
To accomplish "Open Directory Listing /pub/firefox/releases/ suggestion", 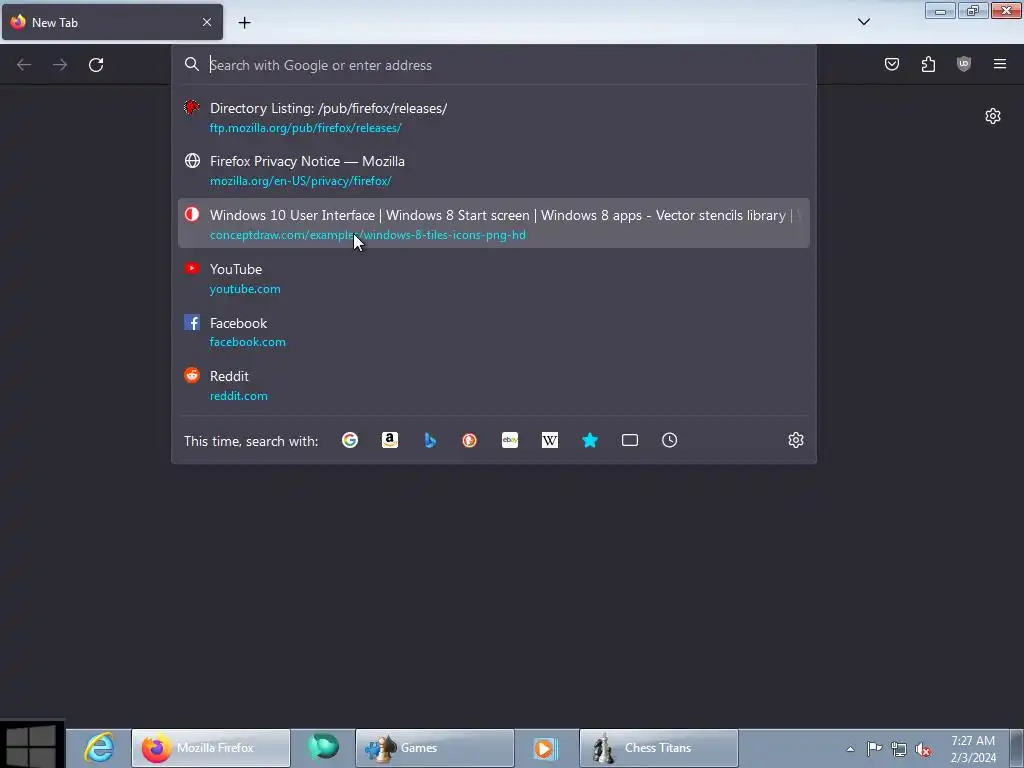I will [494, 117].
